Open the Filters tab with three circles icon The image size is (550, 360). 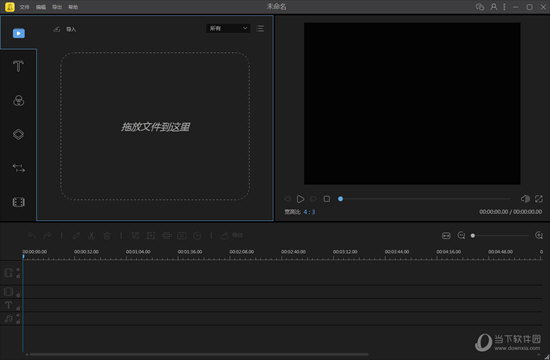click(19, 101)
